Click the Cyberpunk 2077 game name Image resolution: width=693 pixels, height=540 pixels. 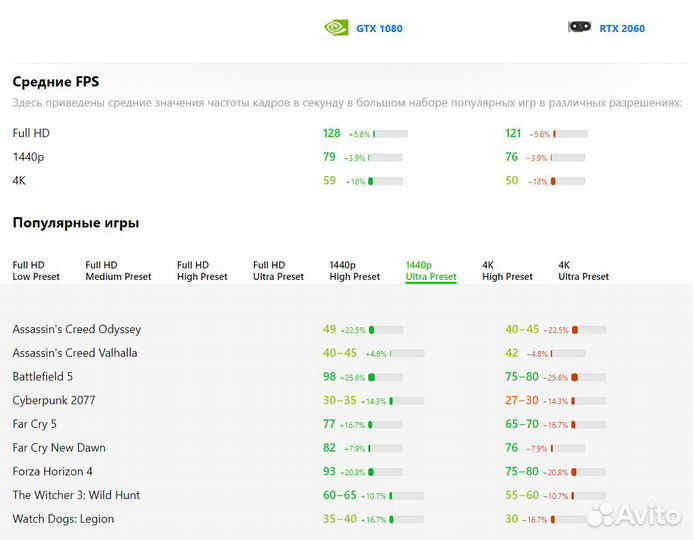(54, 400)
